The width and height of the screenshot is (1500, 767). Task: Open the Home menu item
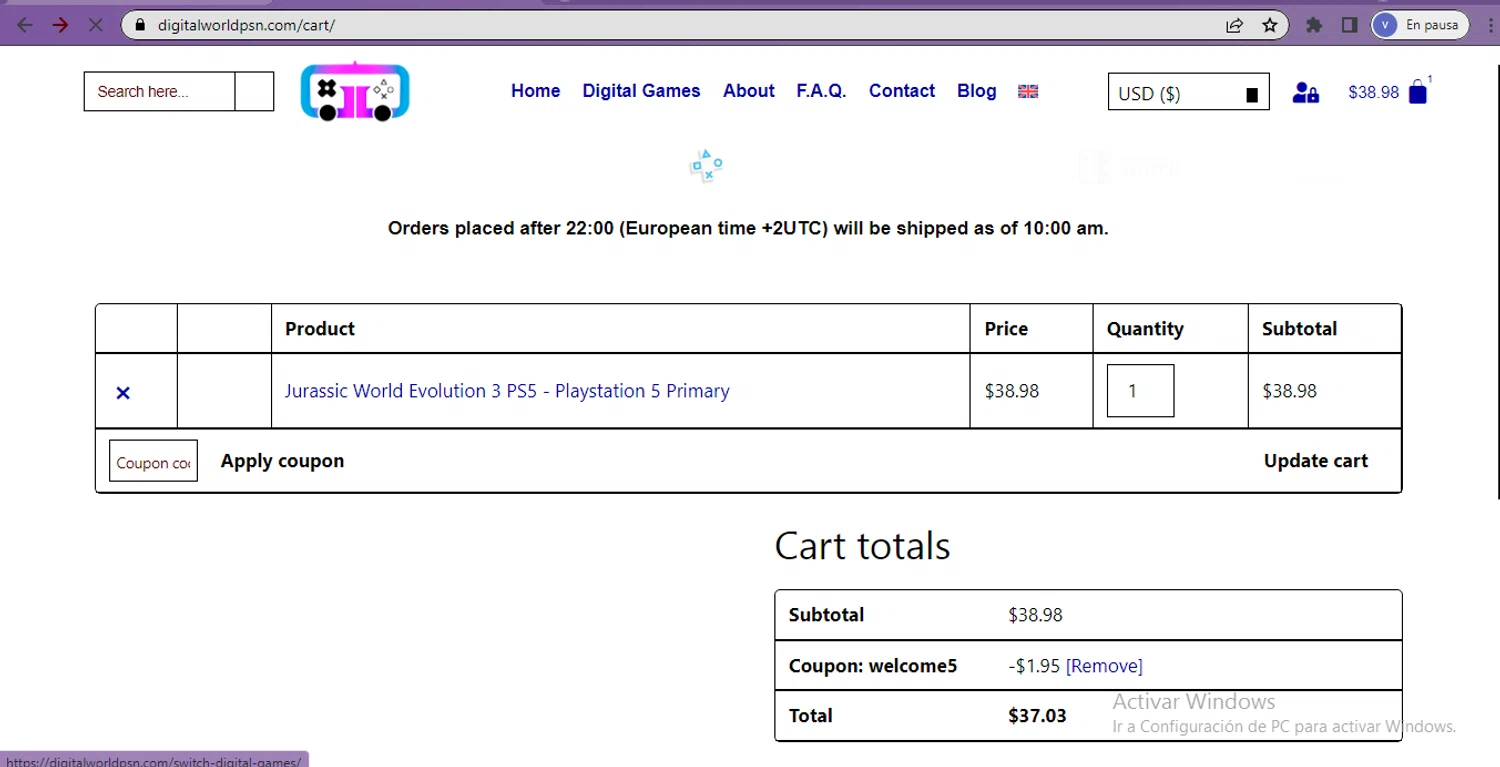(x=535, y=91)
